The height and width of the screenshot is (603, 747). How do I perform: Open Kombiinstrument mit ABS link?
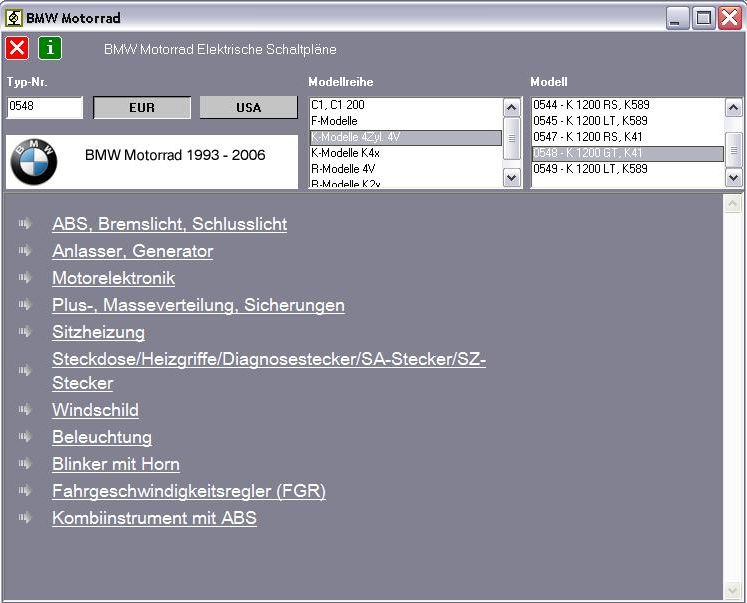point(154,518)
